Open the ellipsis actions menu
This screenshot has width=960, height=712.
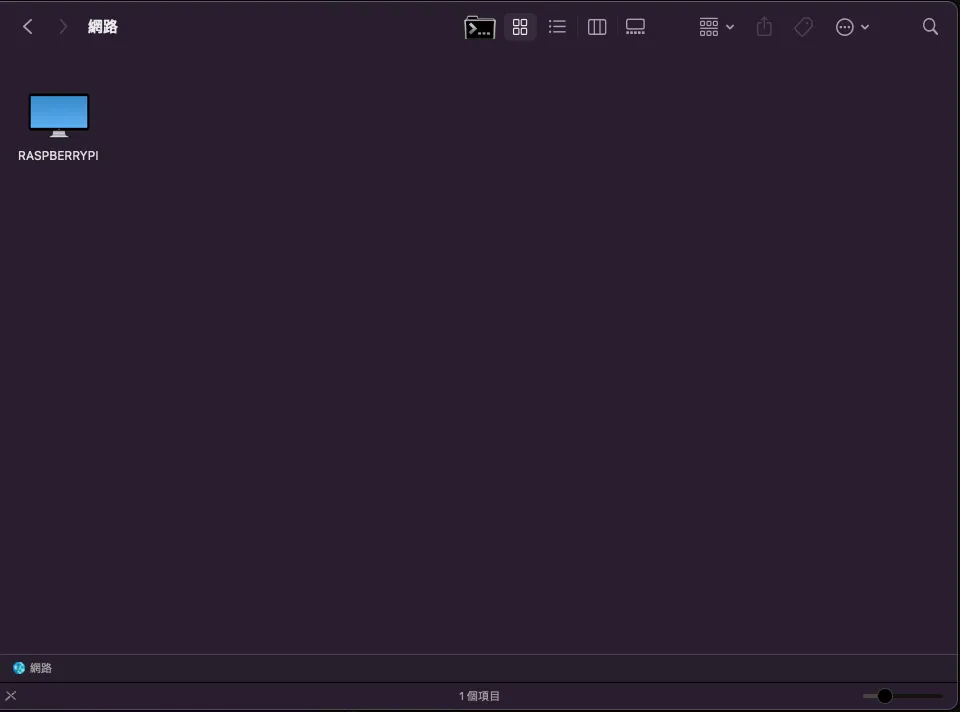tap(852, 28)
